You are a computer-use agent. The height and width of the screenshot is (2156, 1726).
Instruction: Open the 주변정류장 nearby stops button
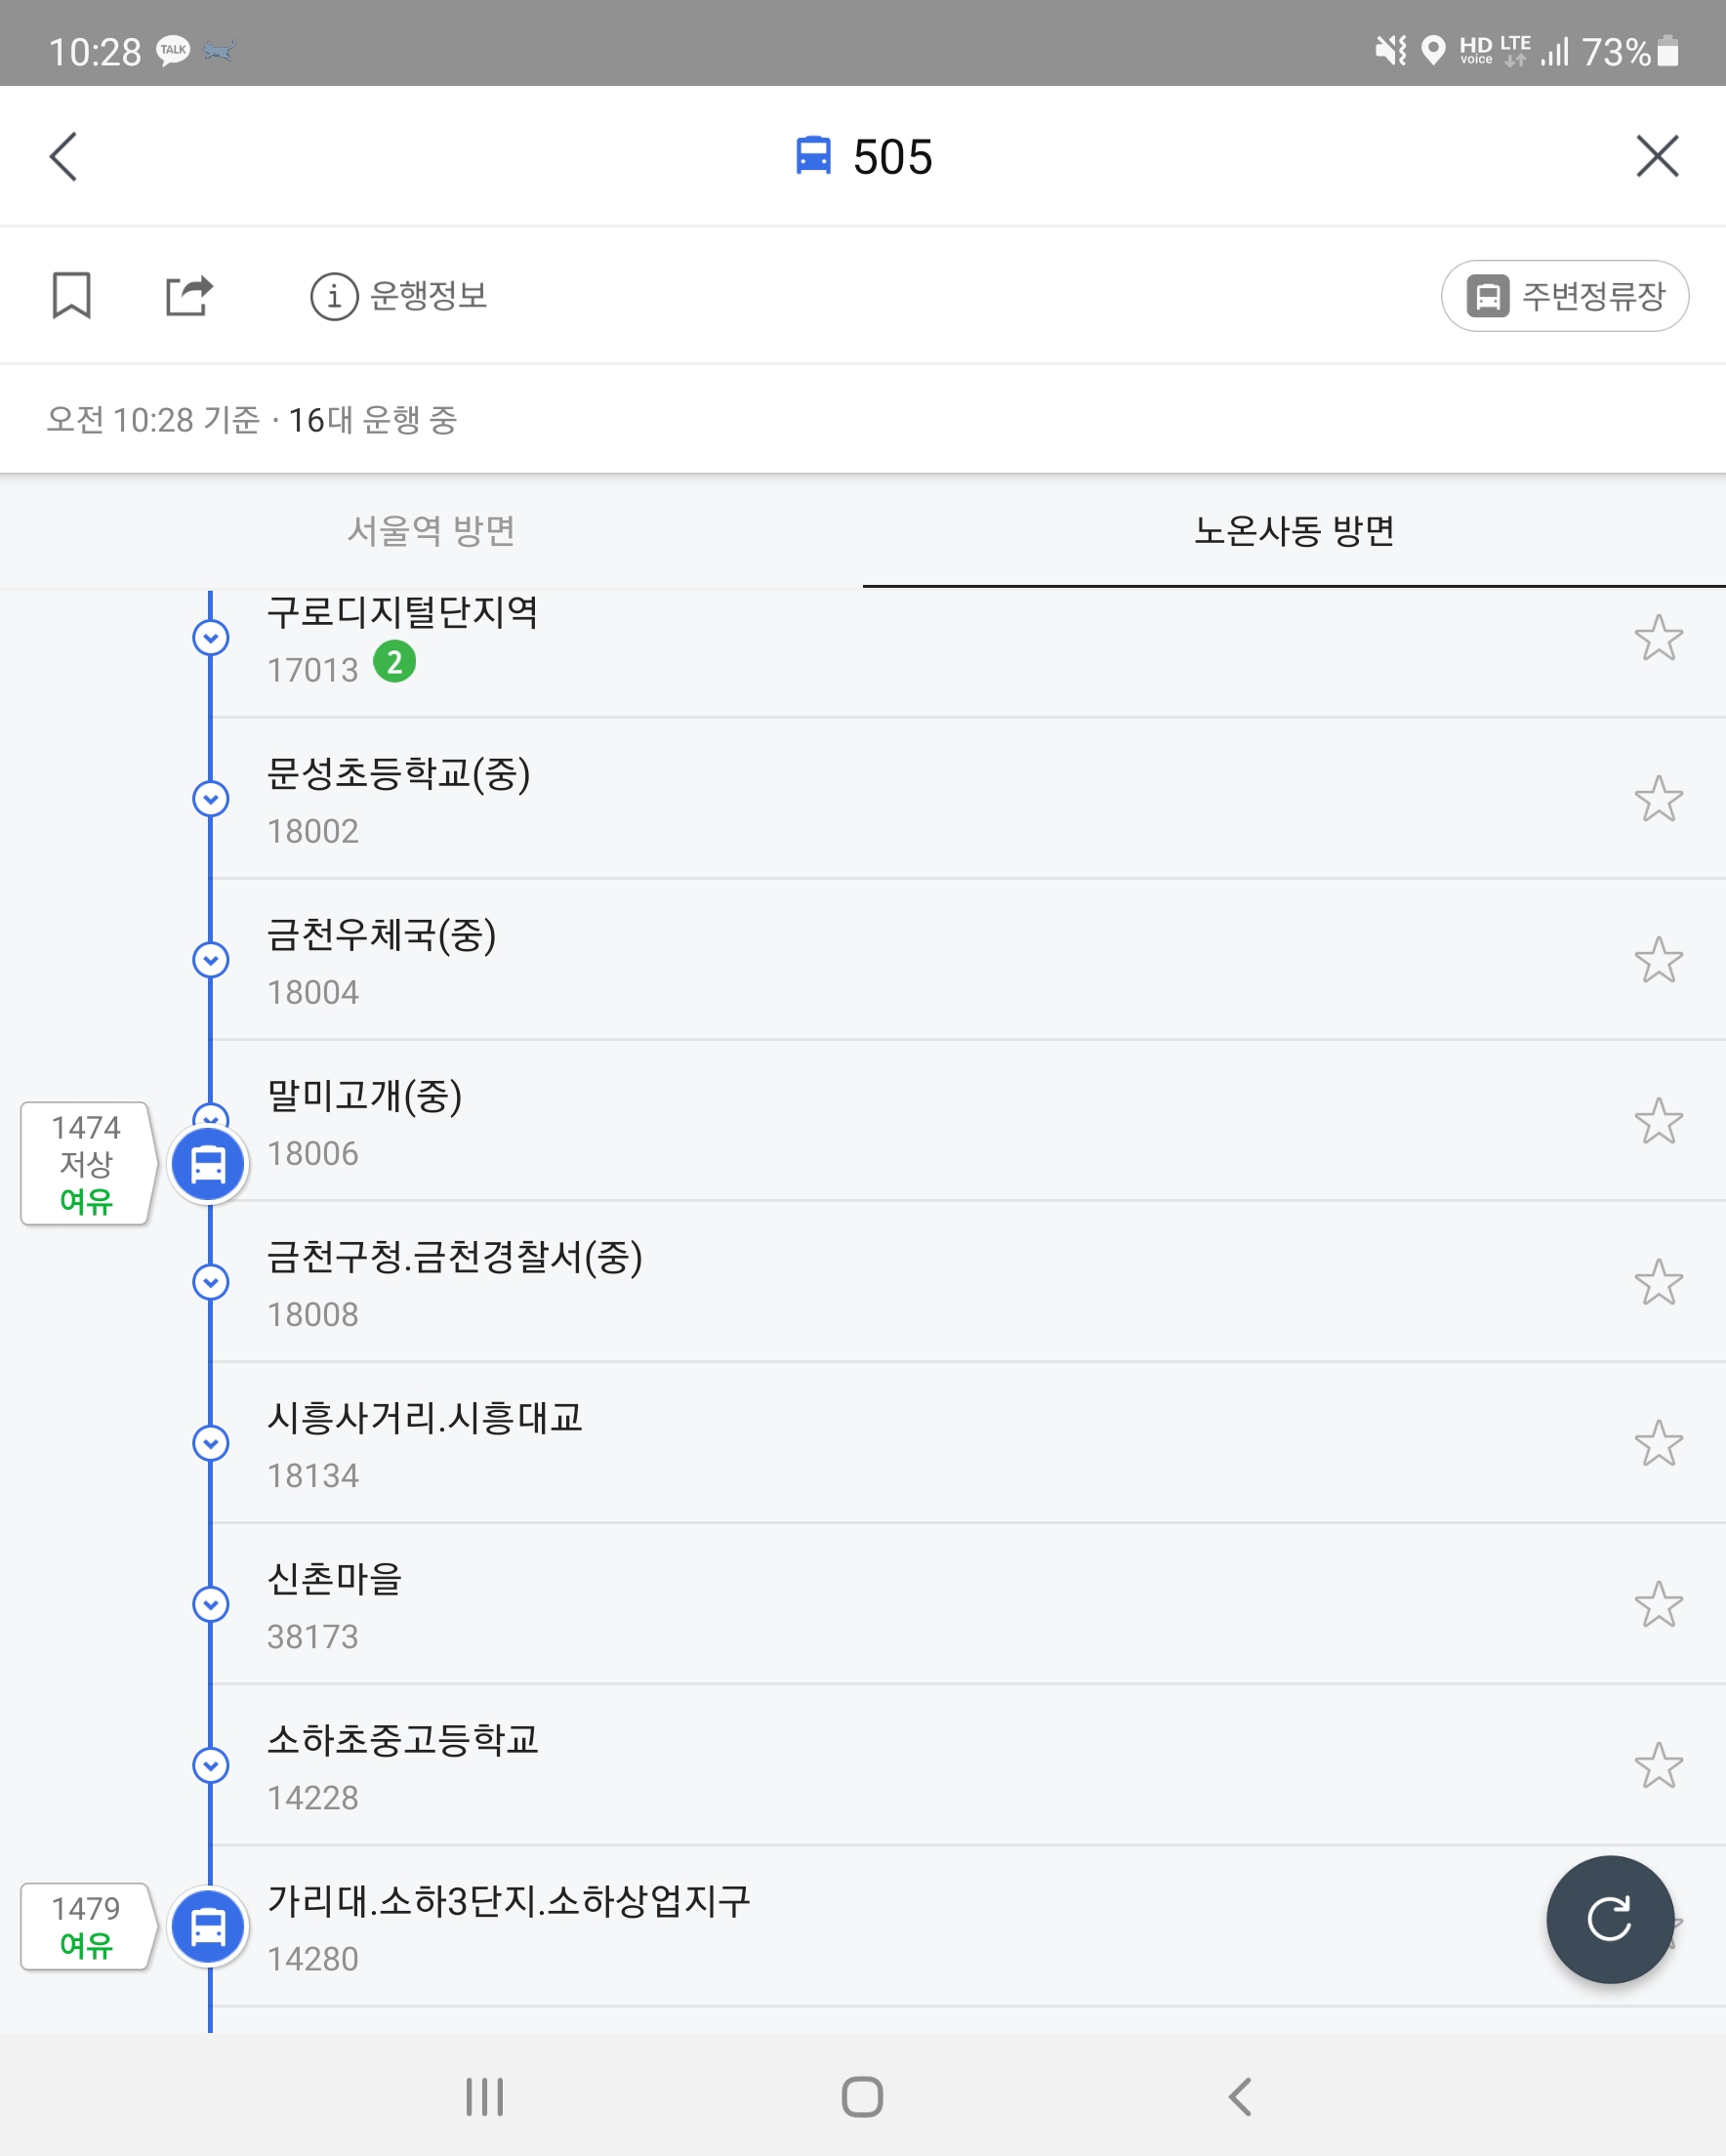pos(1564,296)
